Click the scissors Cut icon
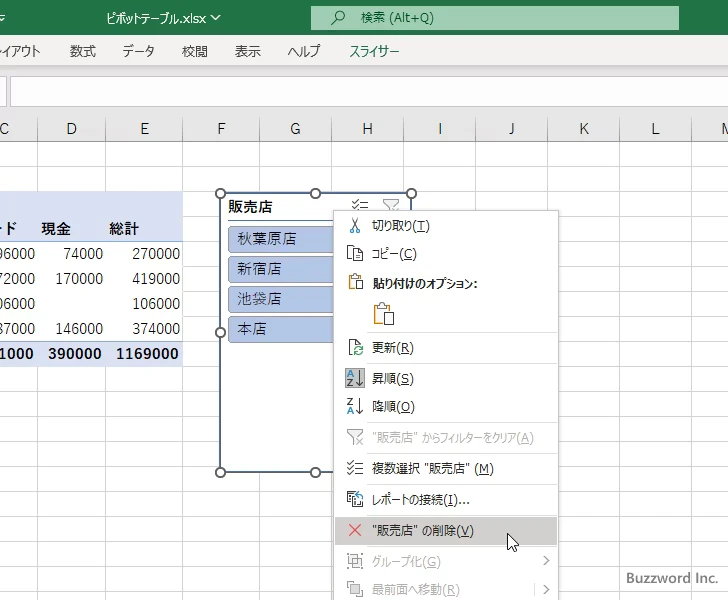Viewport: 728px width, 600px height. 355,226
